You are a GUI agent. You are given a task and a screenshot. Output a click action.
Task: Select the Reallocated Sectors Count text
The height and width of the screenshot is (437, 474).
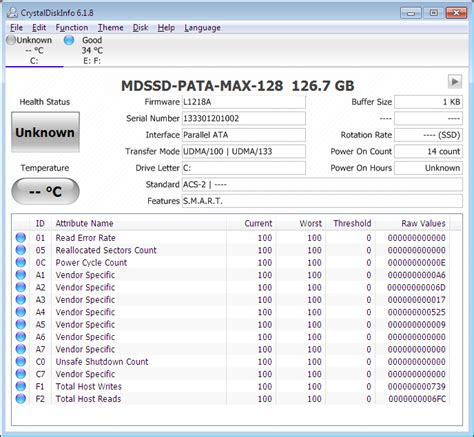pos(106,250)
